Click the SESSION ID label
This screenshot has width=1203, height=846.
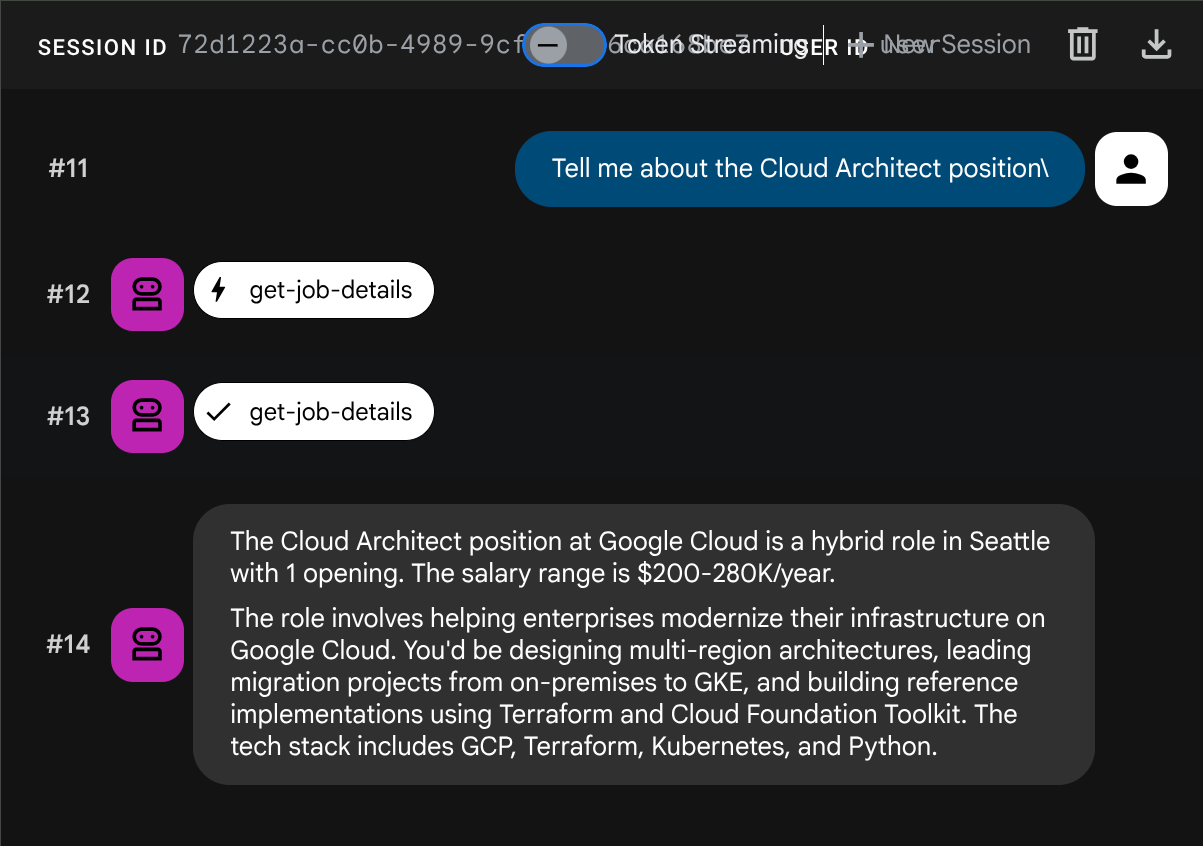coord(102,47)
